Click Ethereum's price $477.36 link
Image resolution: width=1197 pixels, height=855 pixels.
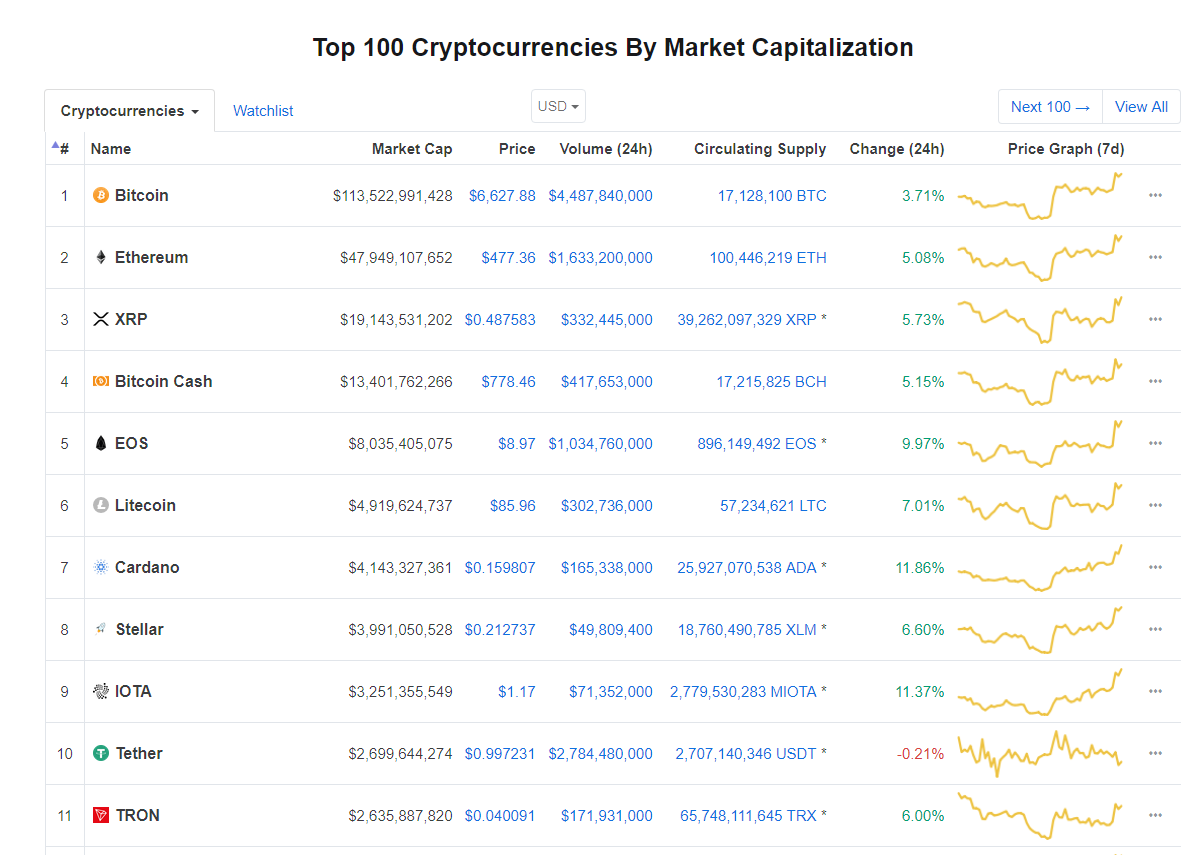tap(508, 258)
